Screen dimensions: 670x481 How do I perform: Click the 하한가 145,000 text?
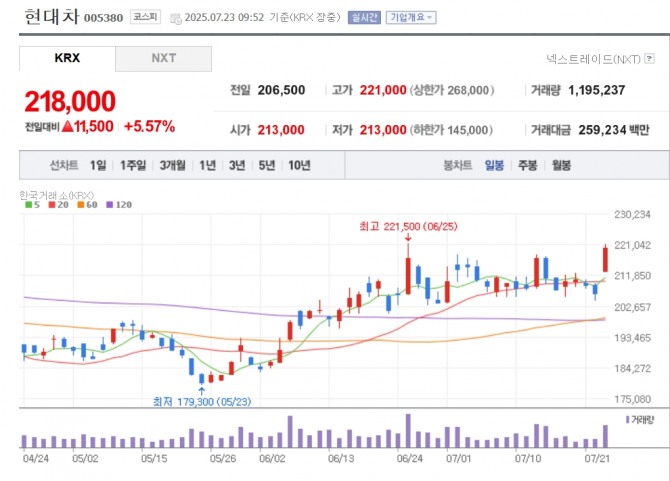click(451, 130)
